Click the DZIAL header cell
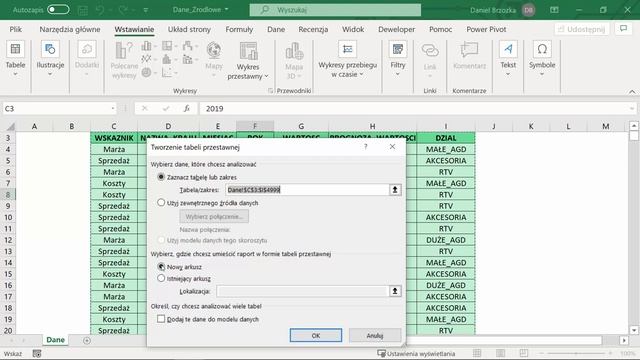The image size is (640, 360). tap(446, 138)
